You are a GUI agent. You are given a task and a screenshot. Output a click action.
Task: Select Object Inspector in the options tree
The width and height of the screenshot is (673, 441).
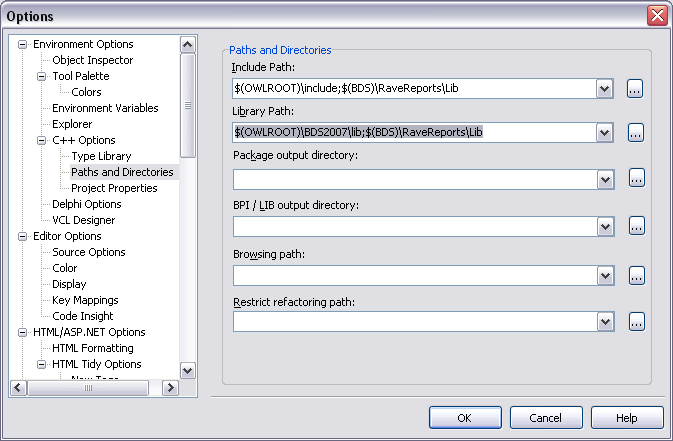[93, 60]
